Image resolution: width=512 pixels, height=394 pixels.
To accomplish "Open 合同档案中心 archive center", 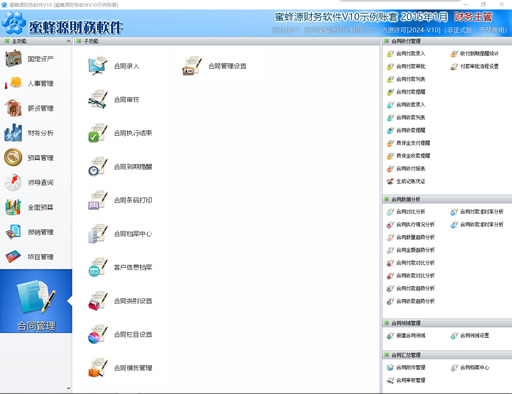I will (x=98, y=233).
